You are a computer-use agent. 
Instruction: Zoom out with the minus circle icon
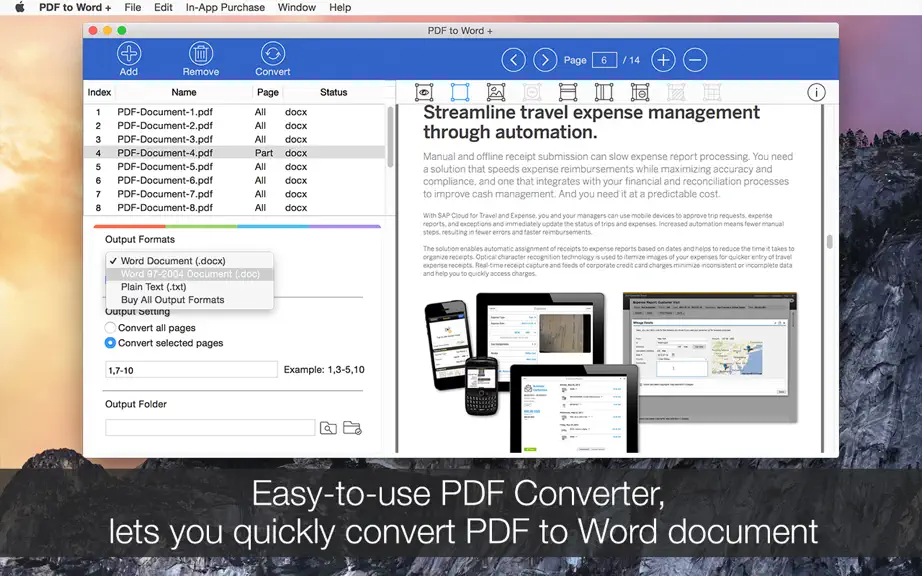pos(695,60)
